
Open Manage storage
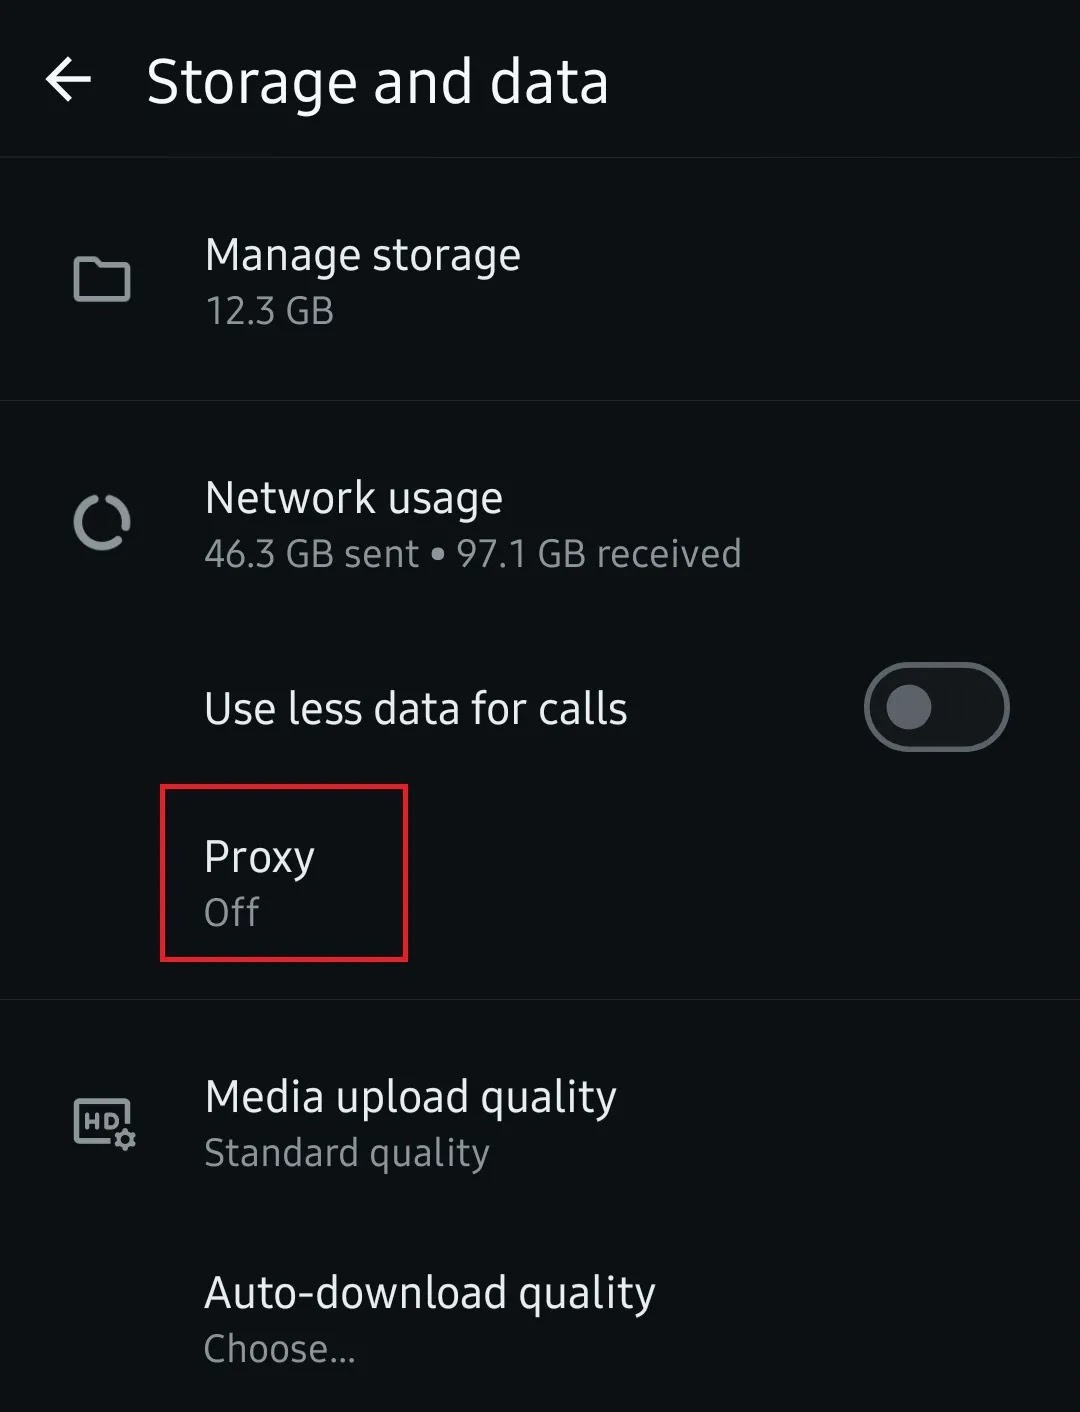[x=362, y=256]
